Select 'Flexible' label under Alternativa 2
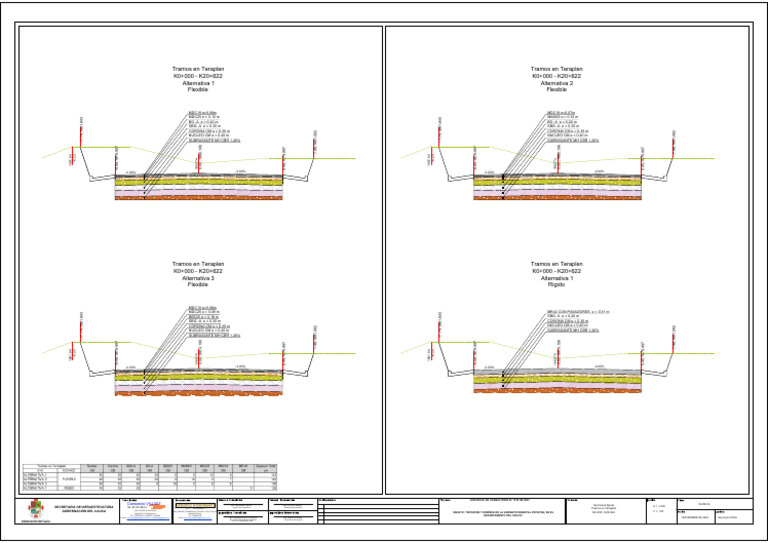The image size is (768, 543). (556, 90)
